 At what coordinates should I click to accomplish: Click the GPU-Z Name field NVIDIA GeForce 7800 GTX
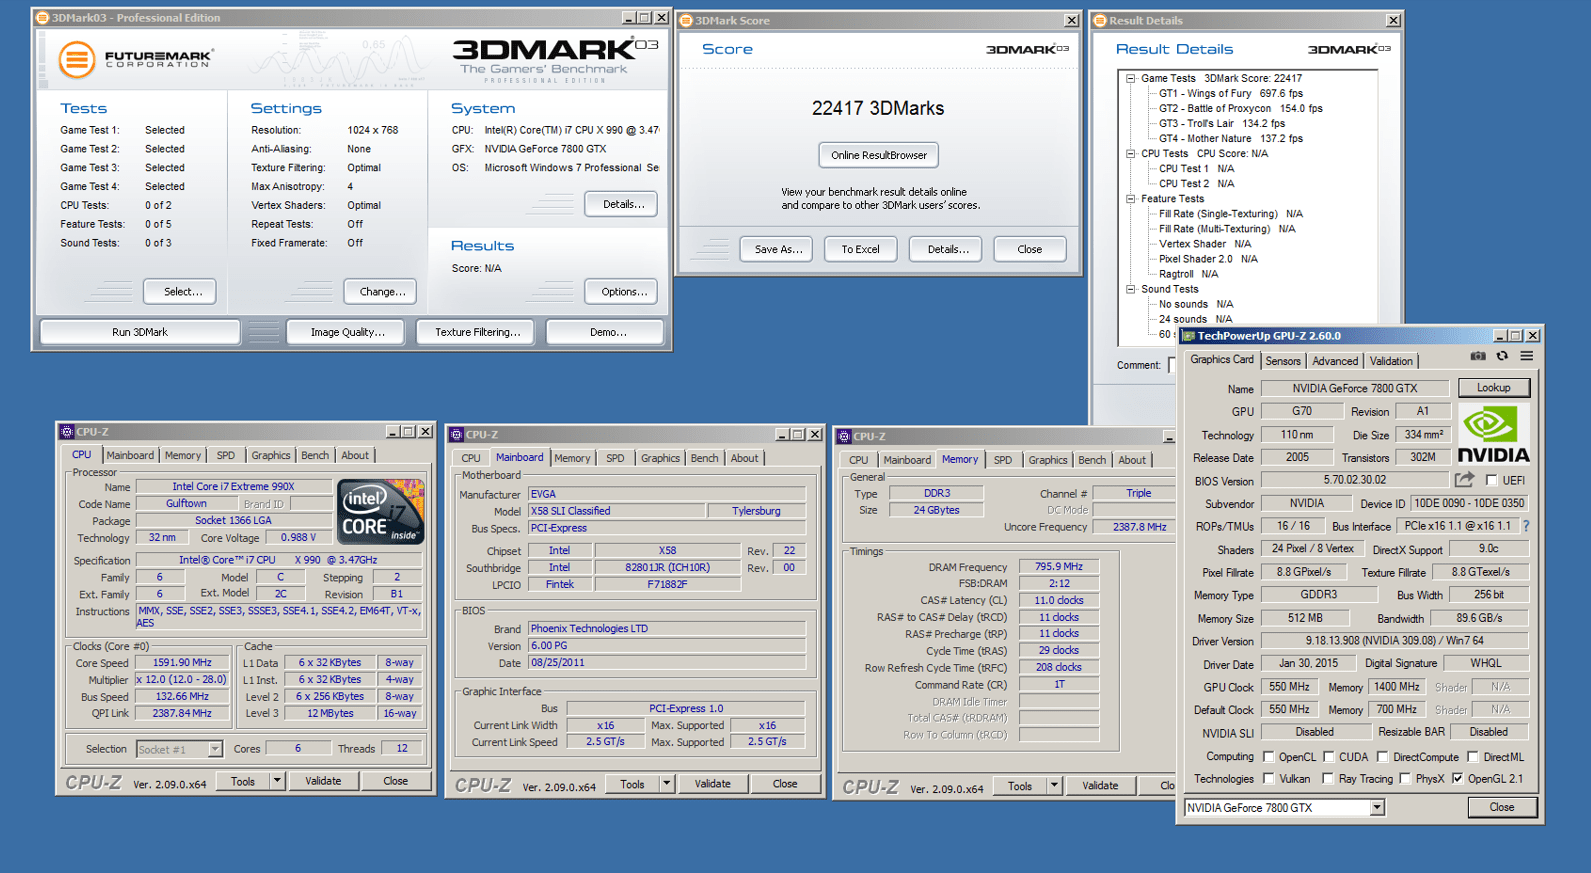[1355, 388]
